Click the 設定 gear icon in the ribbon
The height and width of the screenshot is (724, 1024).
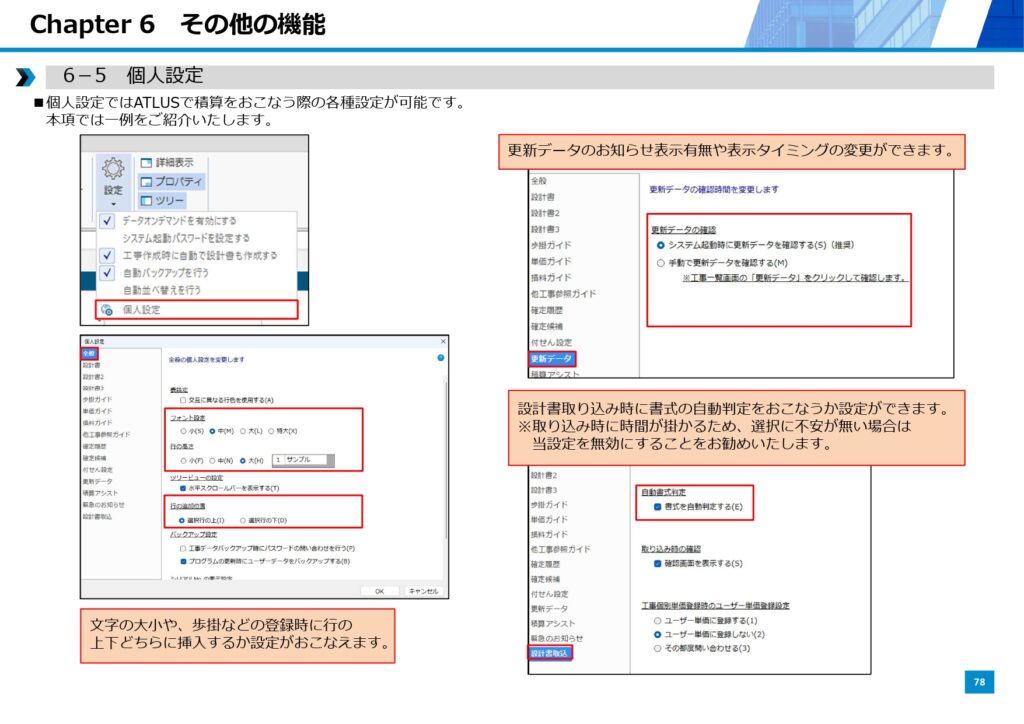(x=113, y=168)
